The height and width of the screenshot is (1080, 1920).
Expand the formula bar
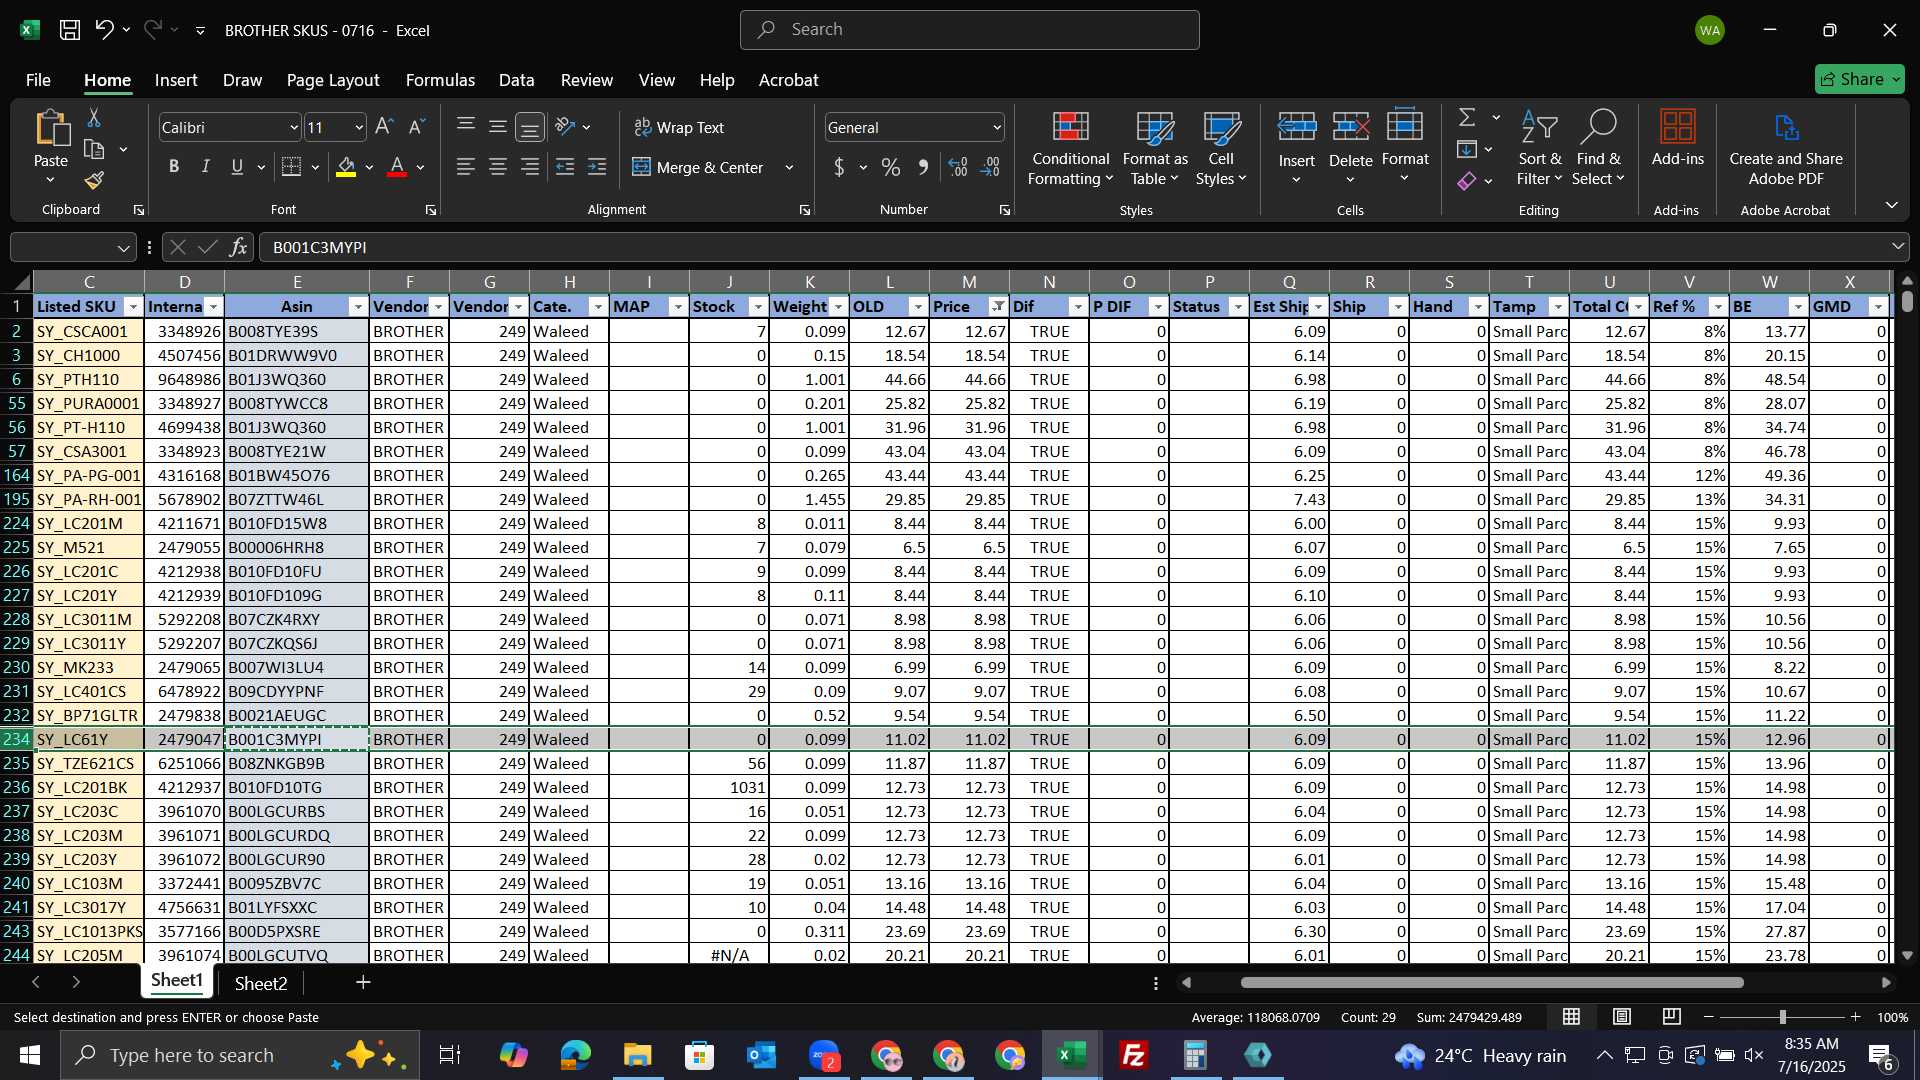[1897, 247]
